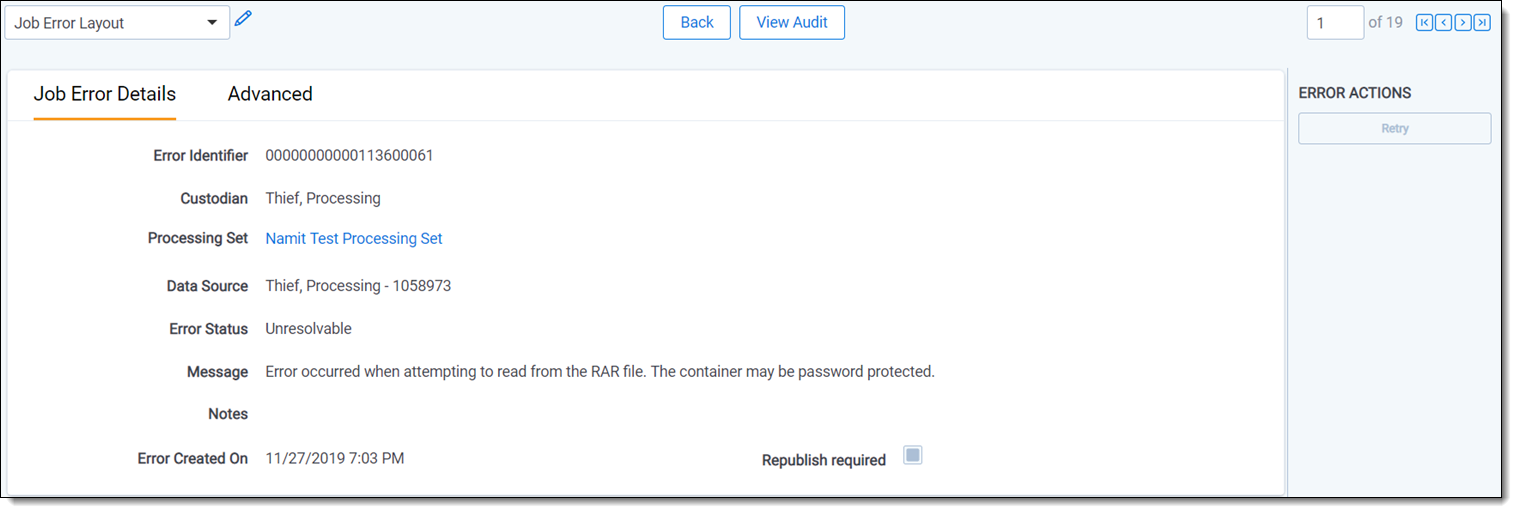Image resolution: width=1517 pixels, height=513 pixels.
Task: Click the Error Identifier number value
Action: 349,156
